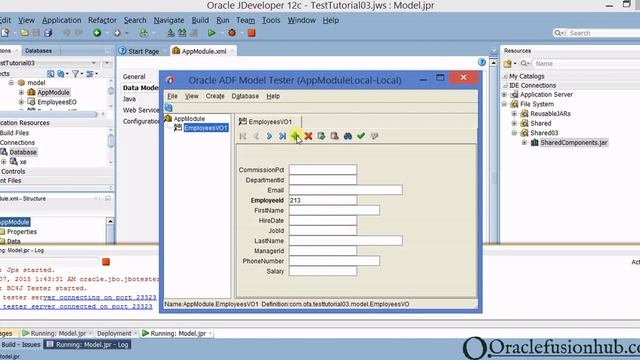Screen dimensions: 640x360
Task: Open Deployment tab in log area
Action: click(114, 333)
